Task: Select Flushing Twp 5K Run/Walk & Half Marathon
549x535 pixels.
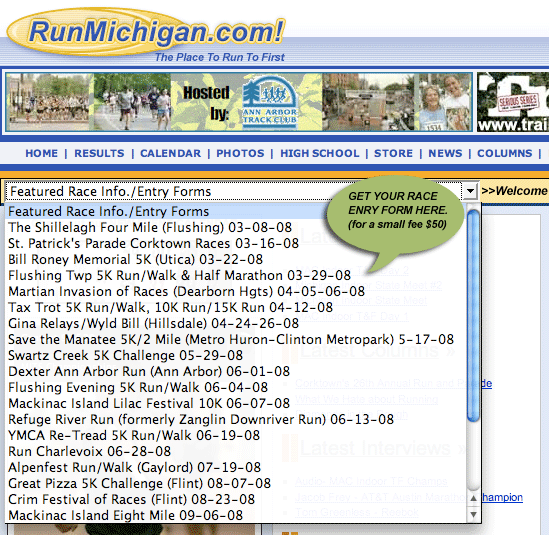Action: (235, 276)
